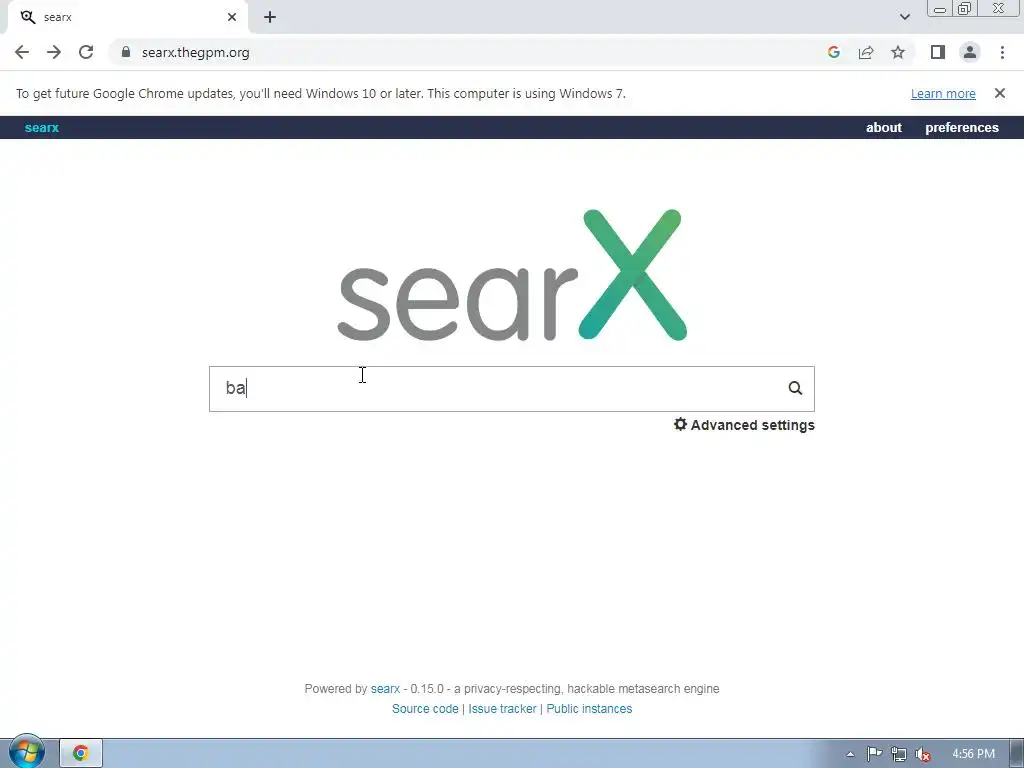Open the network tray icon
This screenshot has height=768, width=1024.
[x=899, y=754]
